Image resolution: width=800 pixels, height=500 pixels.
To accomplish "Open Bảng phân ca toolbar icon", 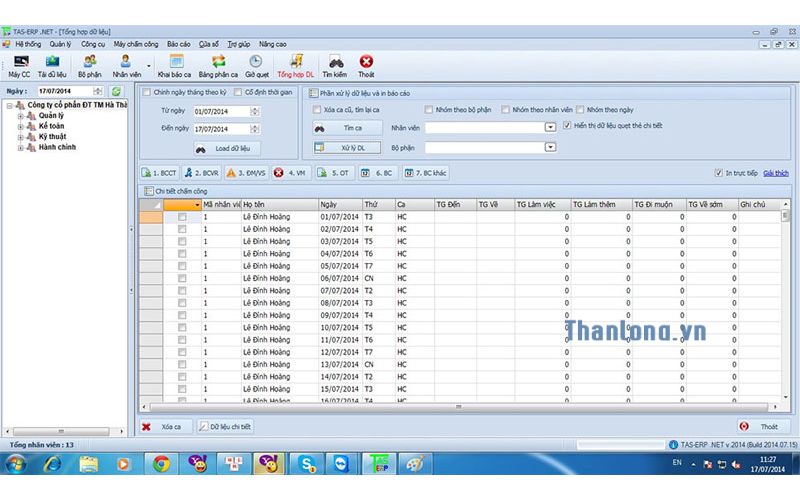I will coord(218,66).
